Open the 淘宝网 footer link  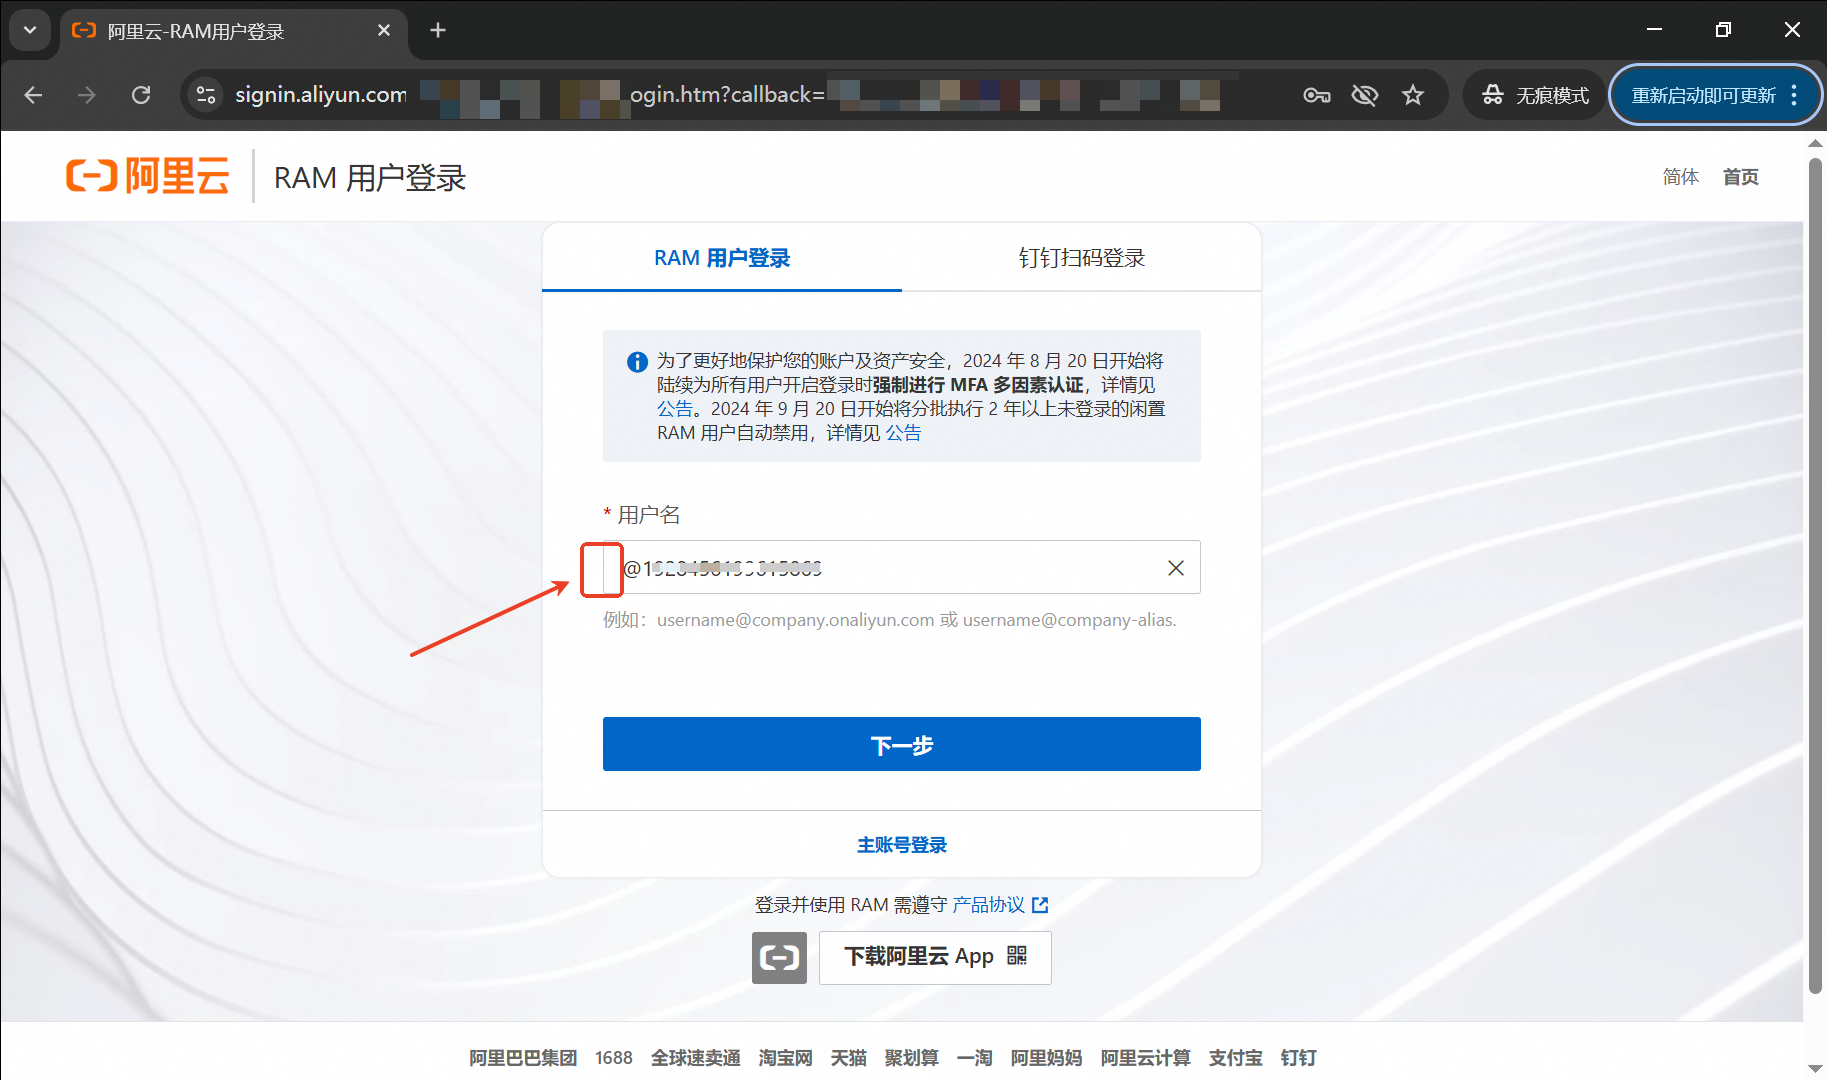click(x=786, y=1058)
